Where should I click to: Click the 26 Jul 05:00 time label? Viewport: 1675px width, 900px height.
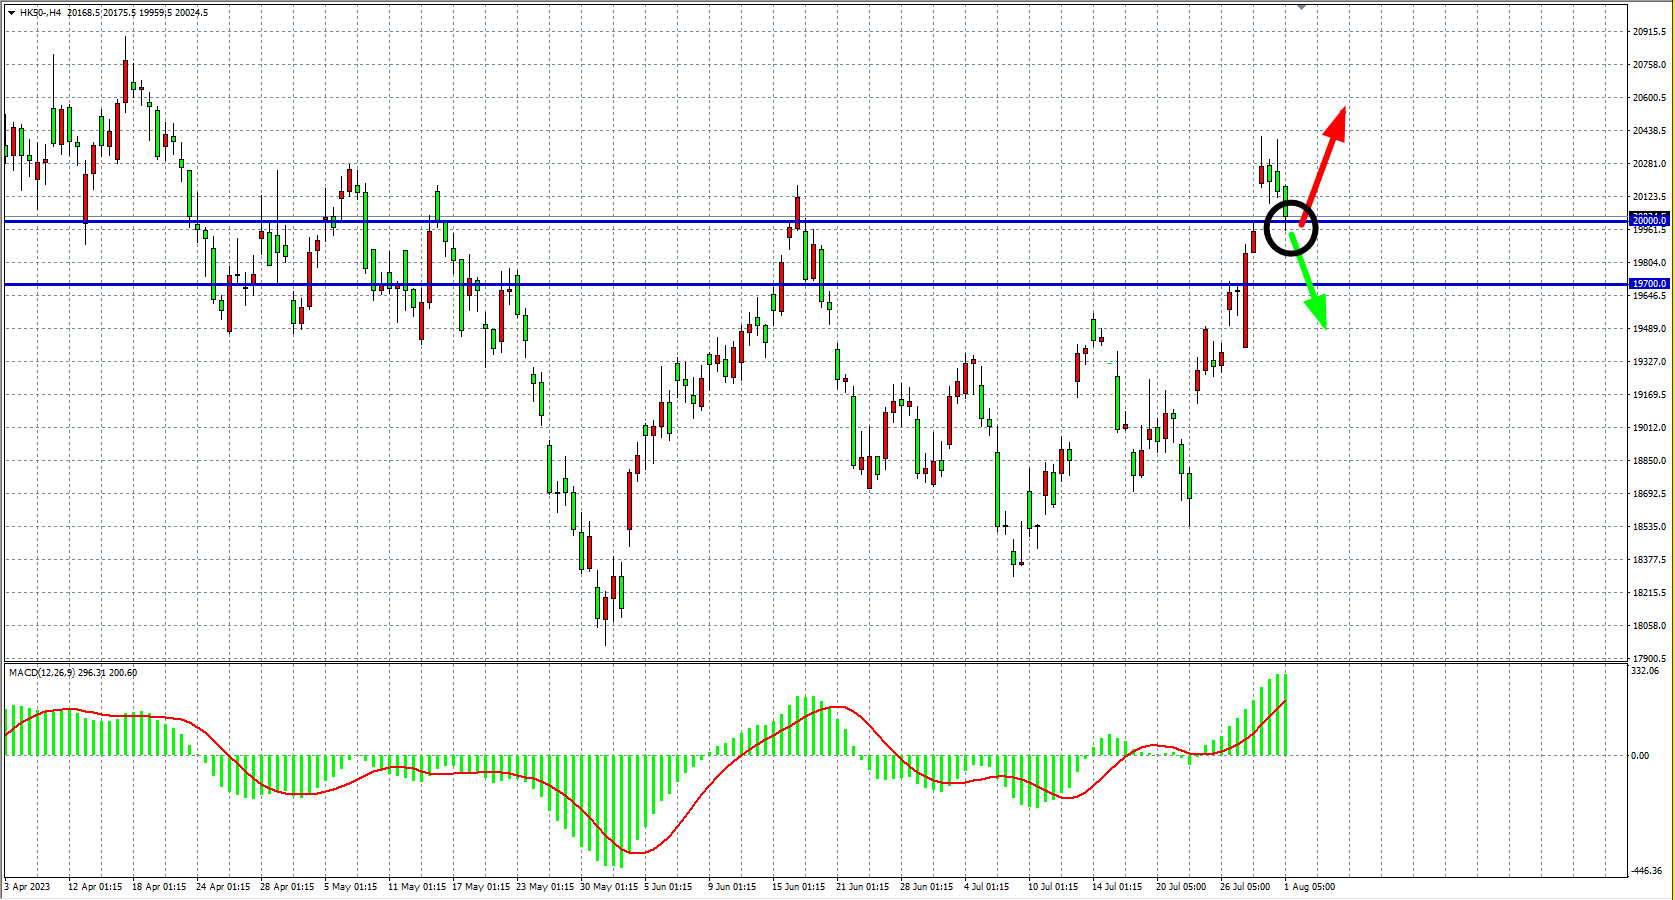[x=1245, y=887]
